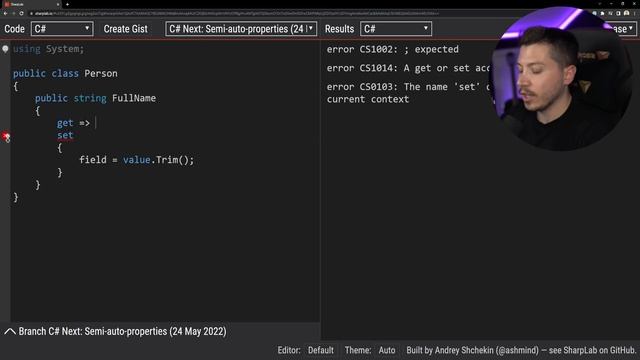The height and width of the screenshot is (360, 640).
Task: Select the SharpLab browser tab
Action: (x=31, y=4)
